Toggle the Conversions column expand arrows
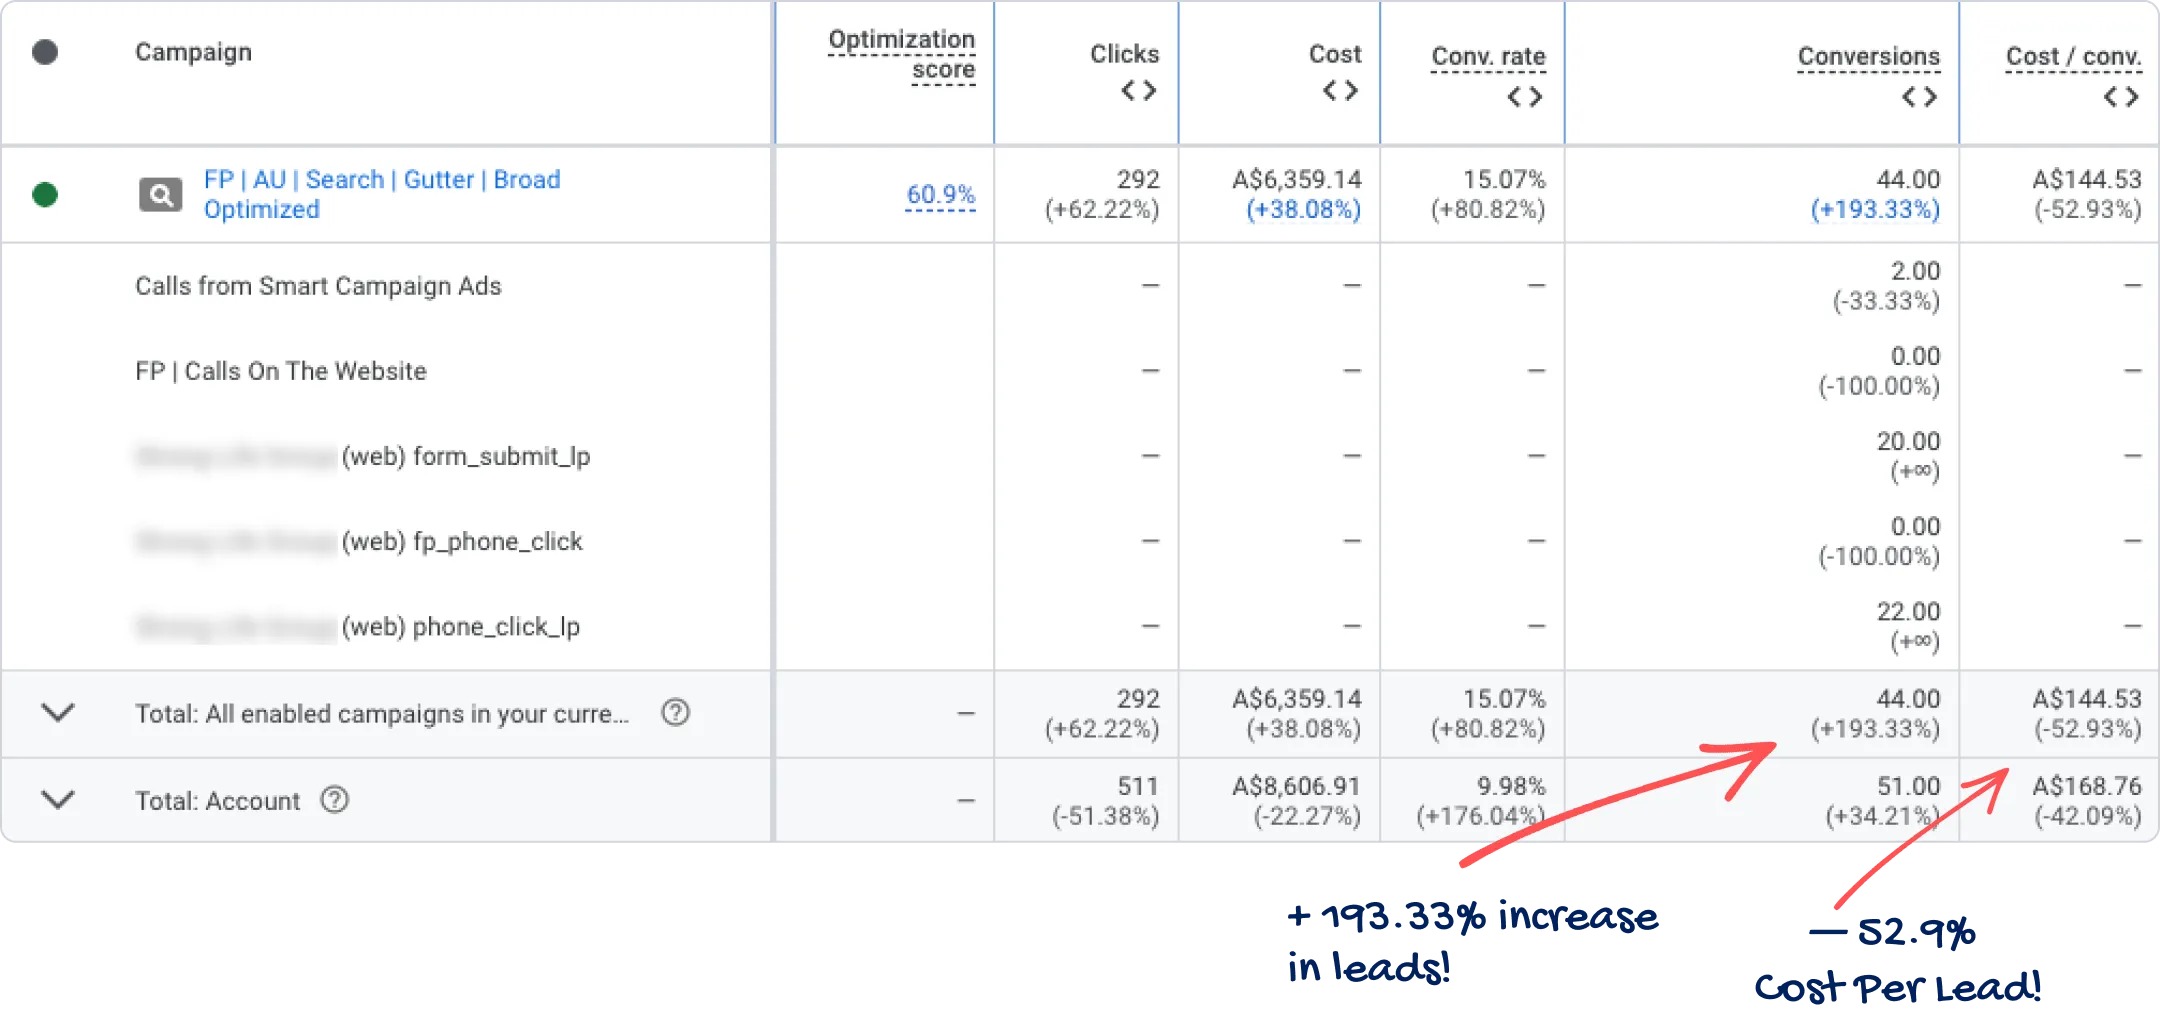Image resolution: width=2160 pixels, height=1020 pixels. [x=1920, y=97]
